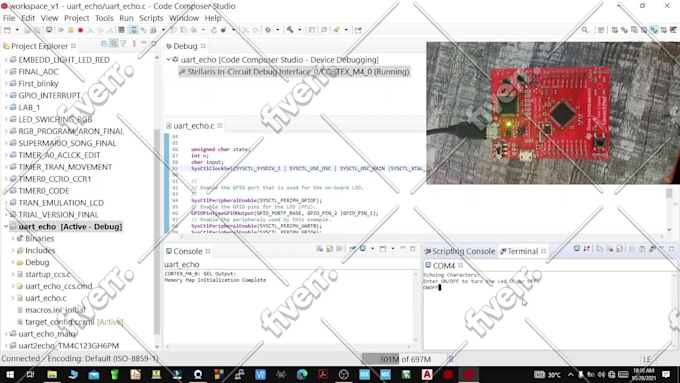Open the Windows notification center icon

(666, 374)
